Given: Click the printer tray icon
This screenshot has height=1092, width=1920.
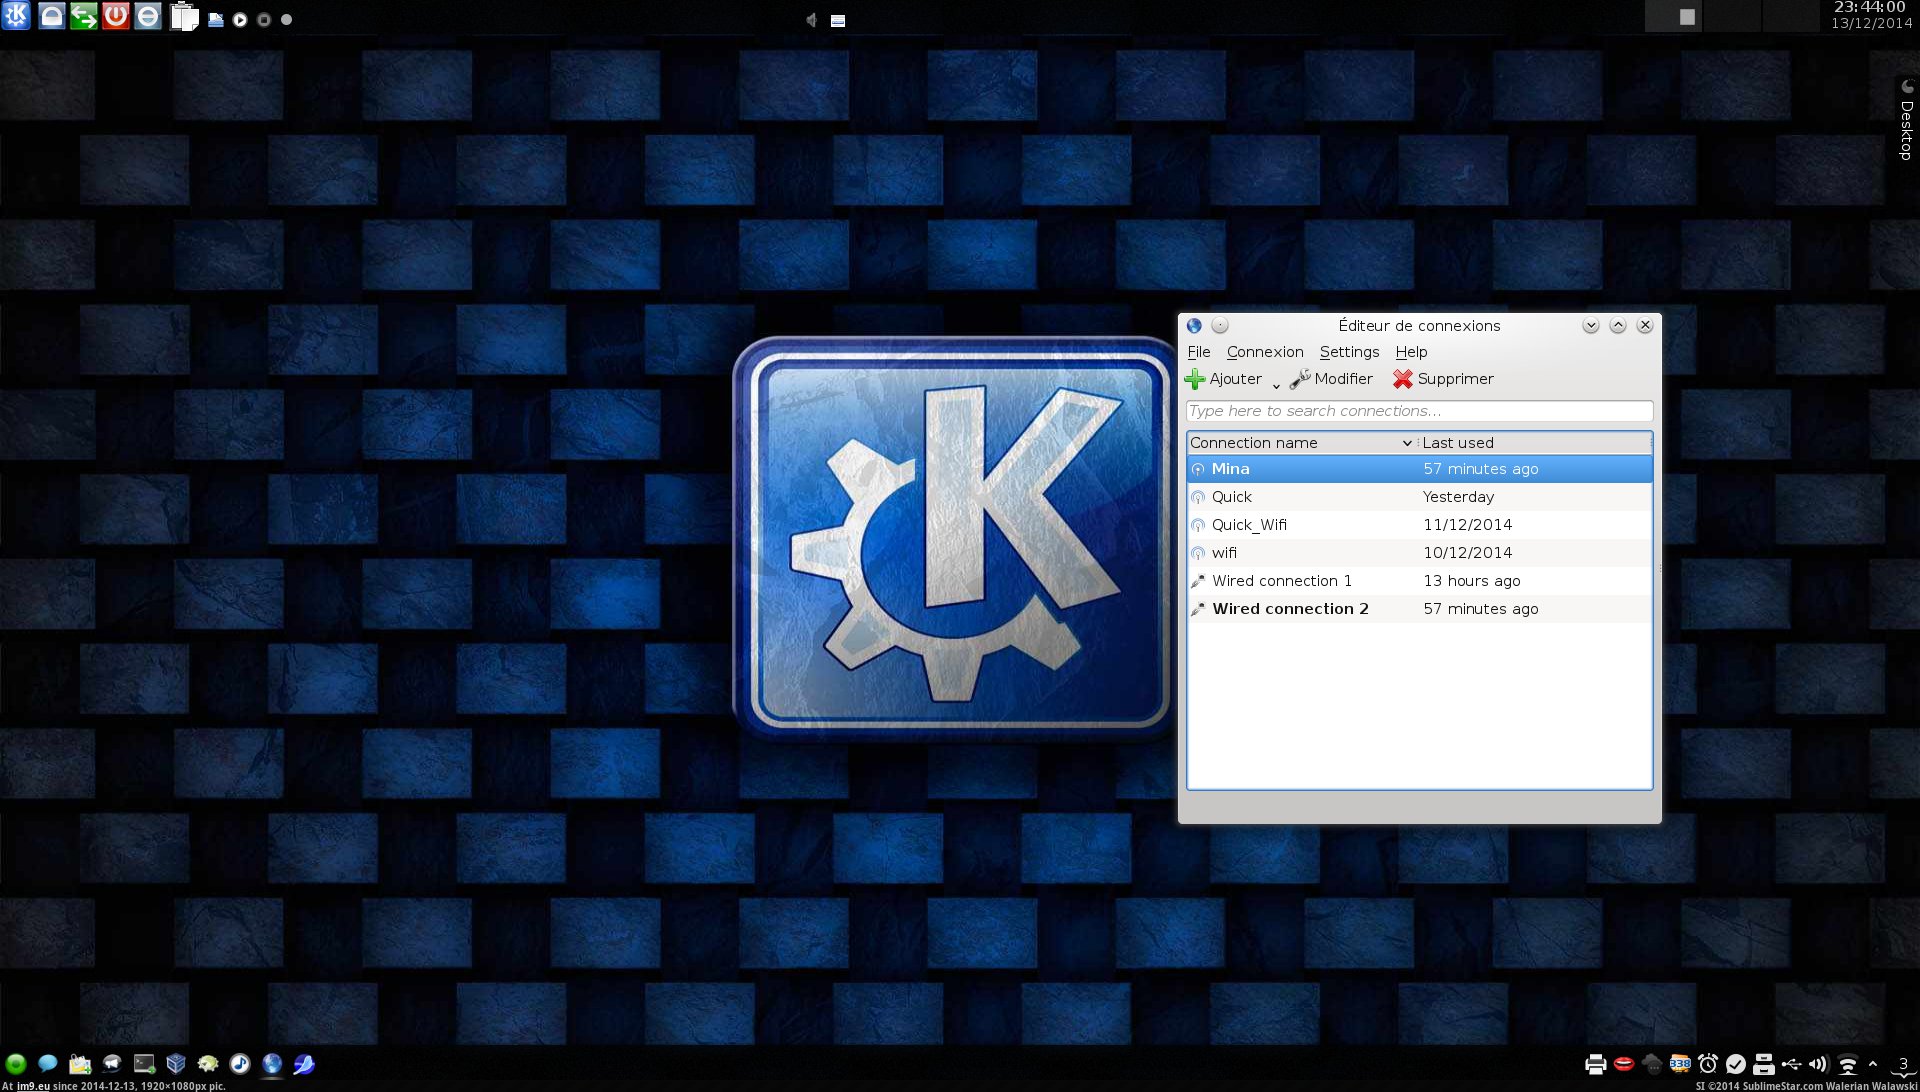Looking at the screenshot, I should [1596, 1064].
